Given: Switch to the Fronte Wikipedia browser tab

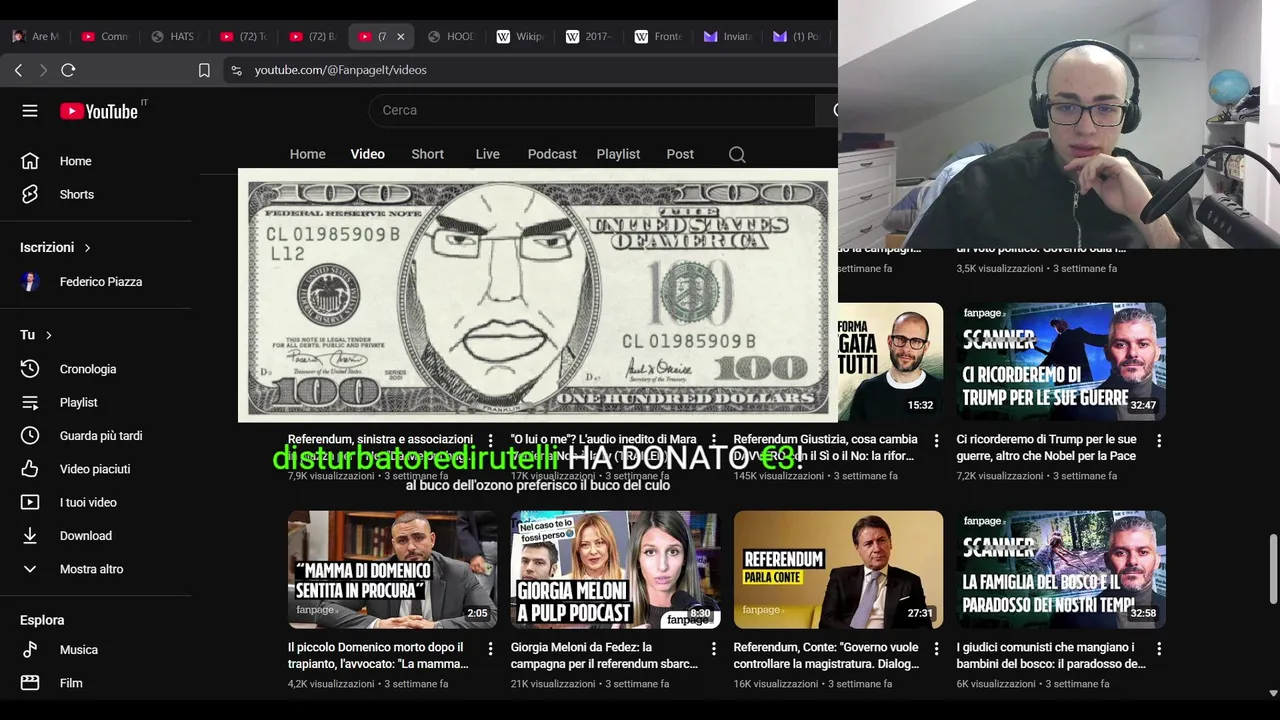Looking at the screenshot, I should [x=660, y=37].
